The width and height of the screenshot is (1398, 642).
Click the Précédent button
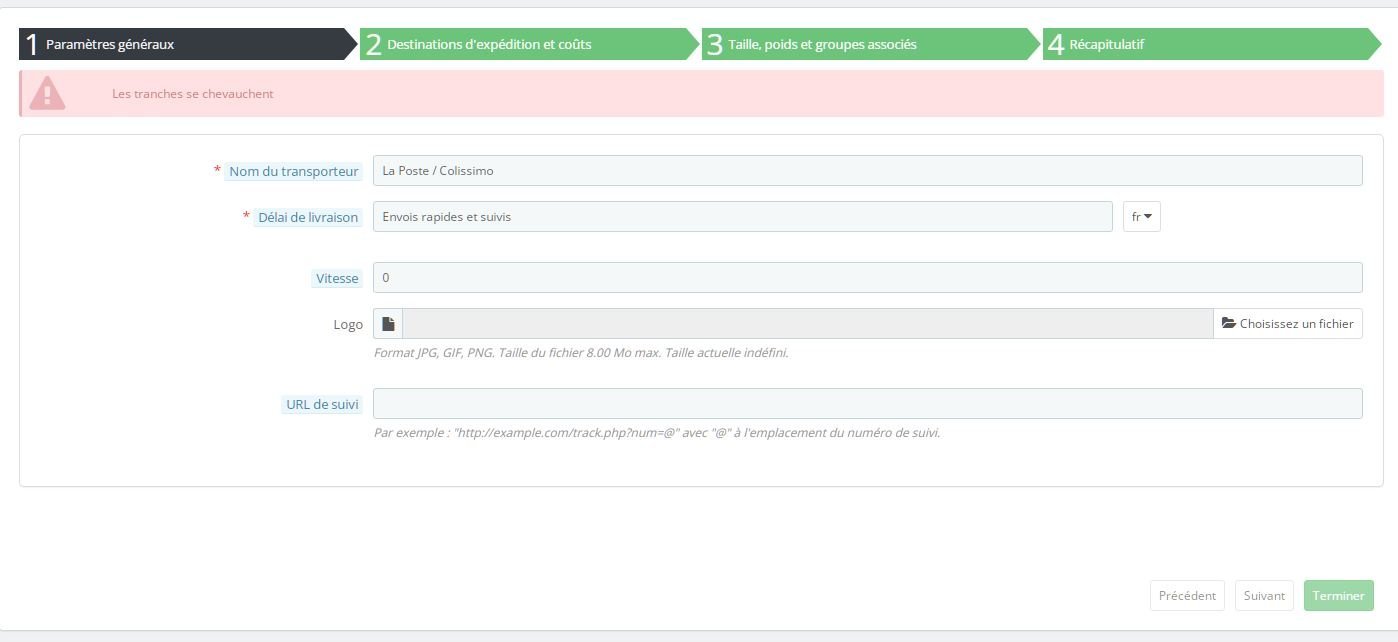[x=1187, y=596]
